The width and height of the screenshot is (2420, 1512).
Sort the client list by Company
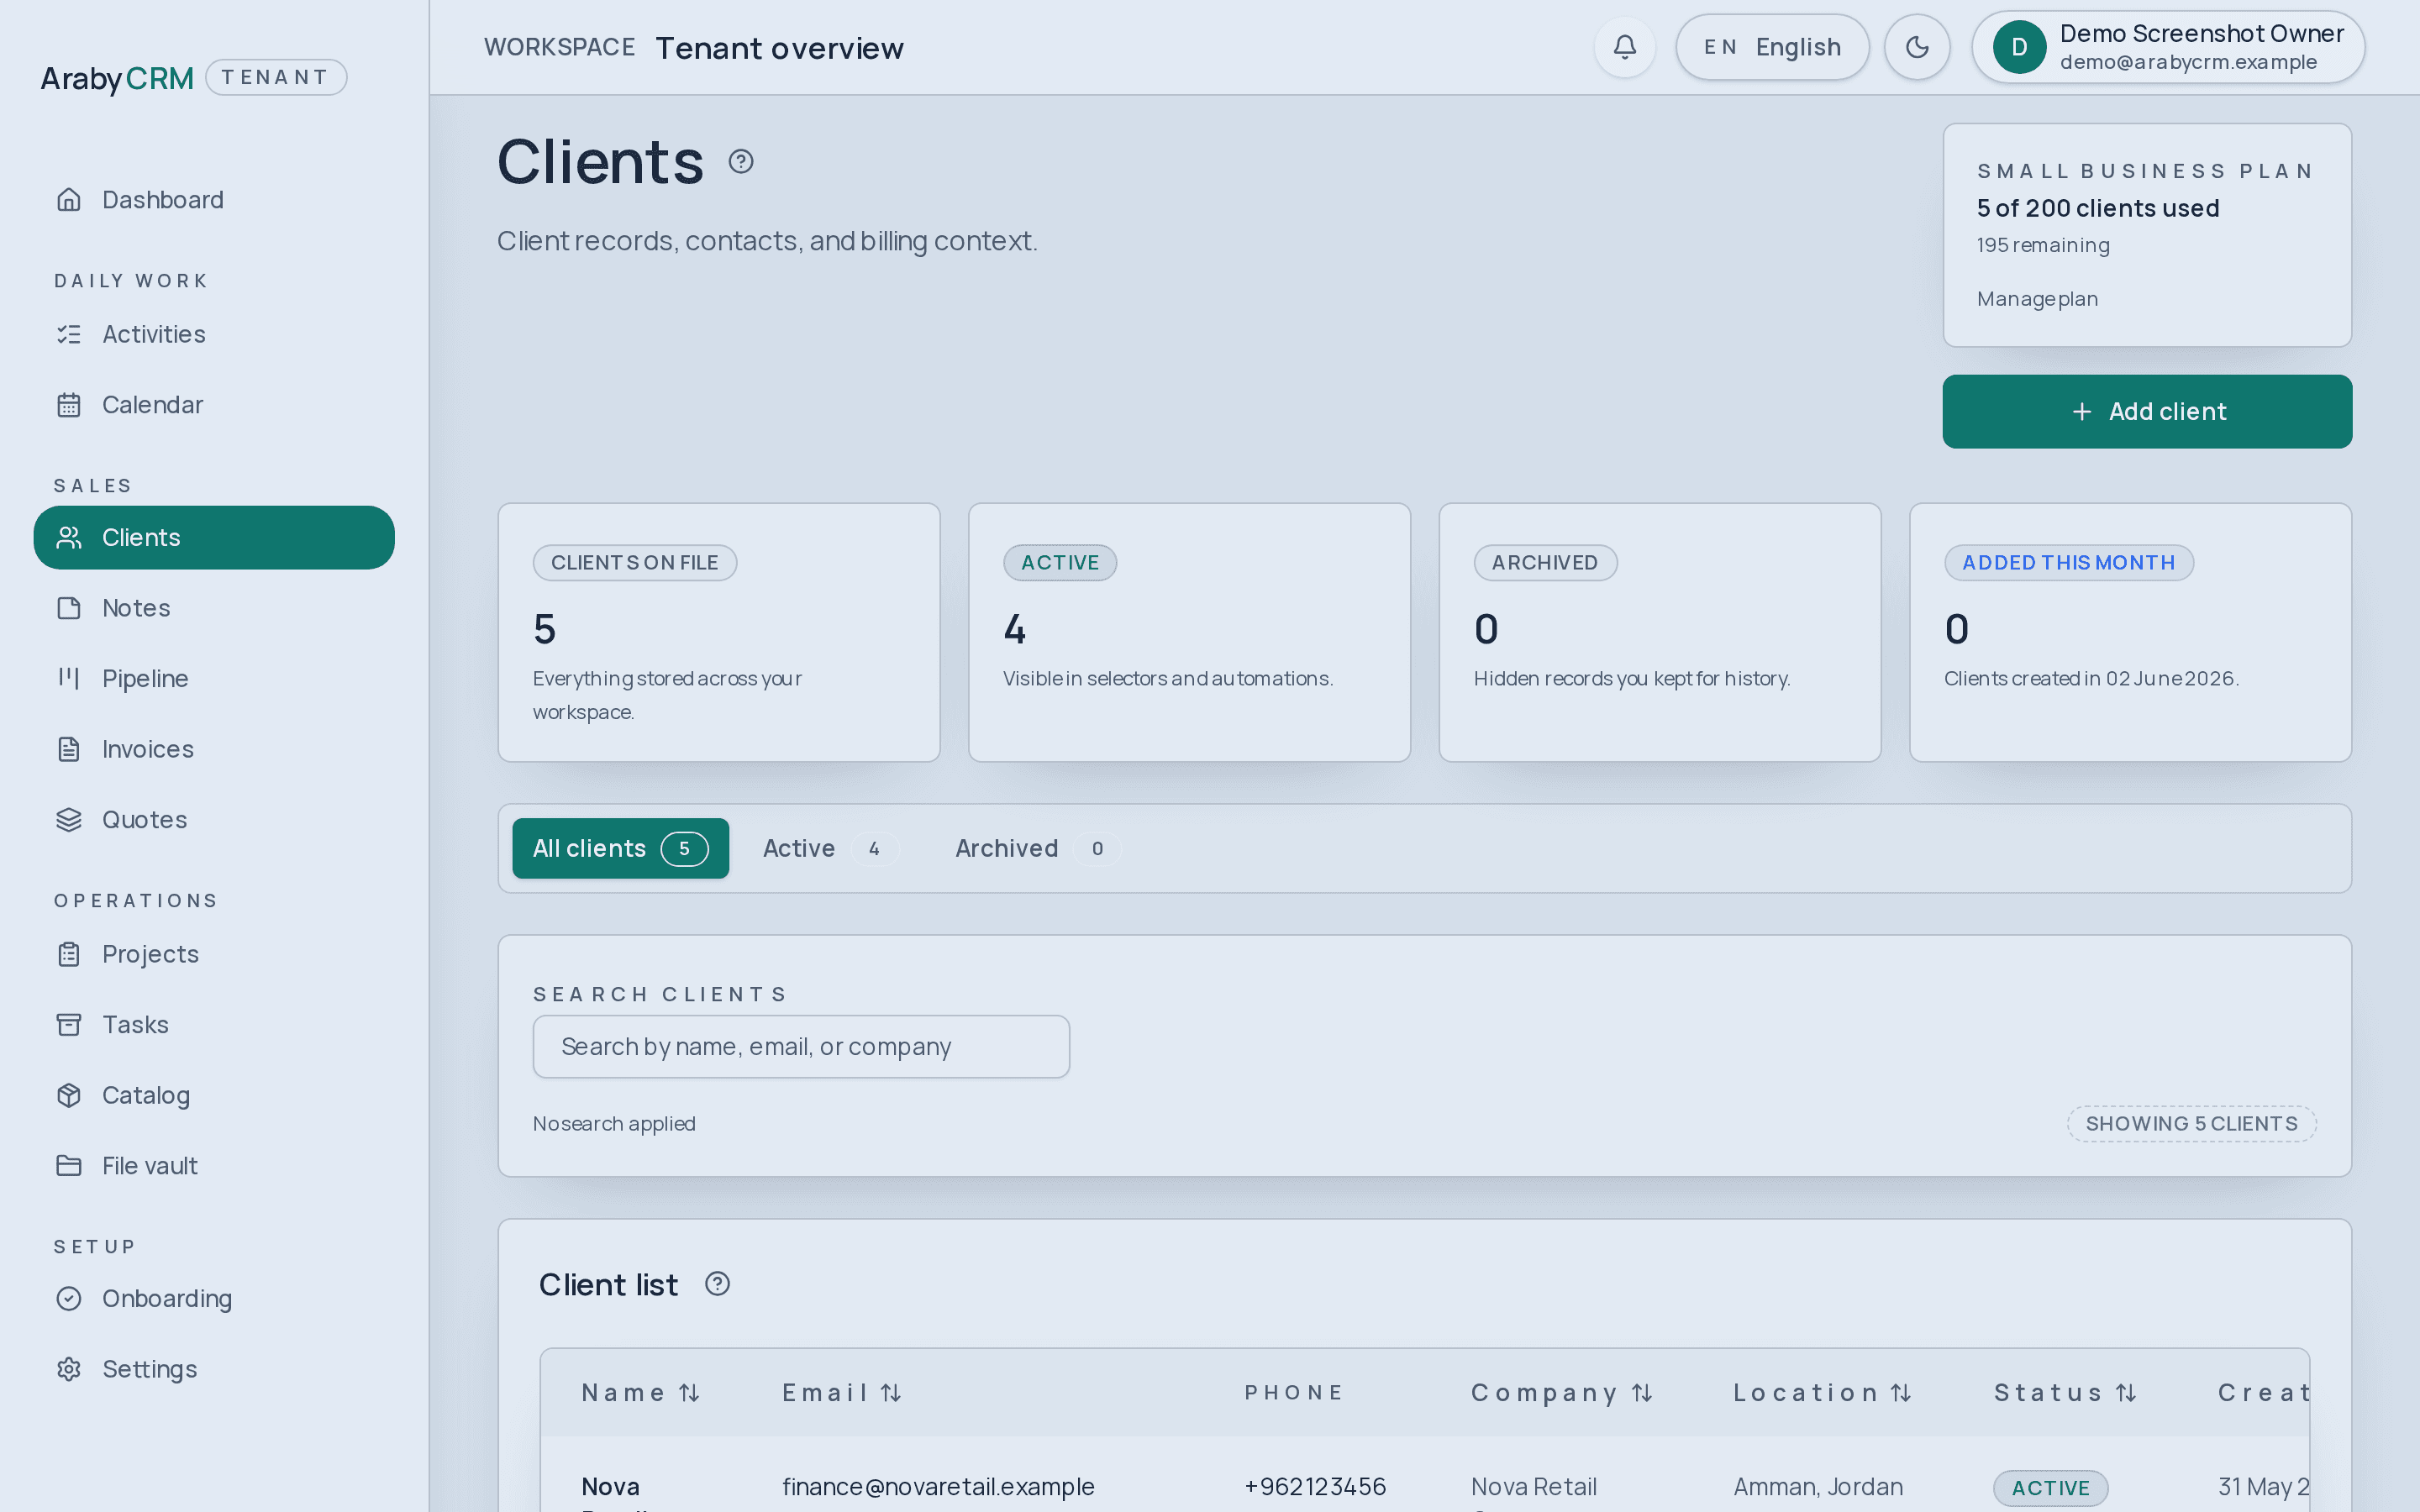click(1562, 1393)
